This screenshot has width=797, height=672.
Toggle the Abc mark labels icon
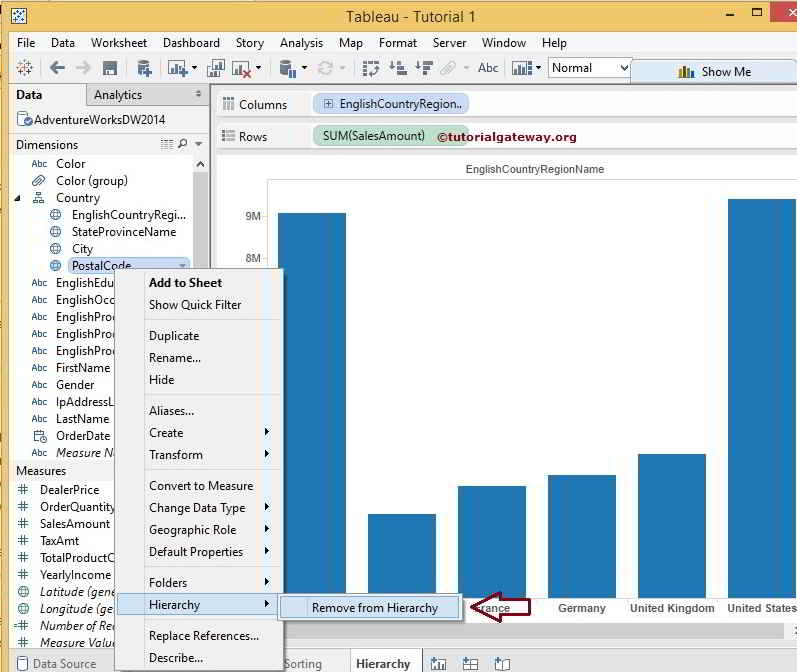pos(488,68)
